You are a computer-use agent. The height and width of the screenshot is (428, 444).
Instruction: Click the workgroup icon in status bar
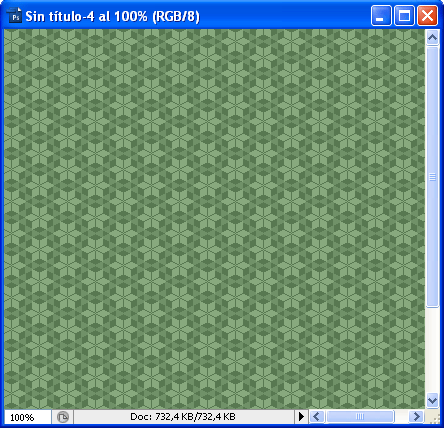63,417
